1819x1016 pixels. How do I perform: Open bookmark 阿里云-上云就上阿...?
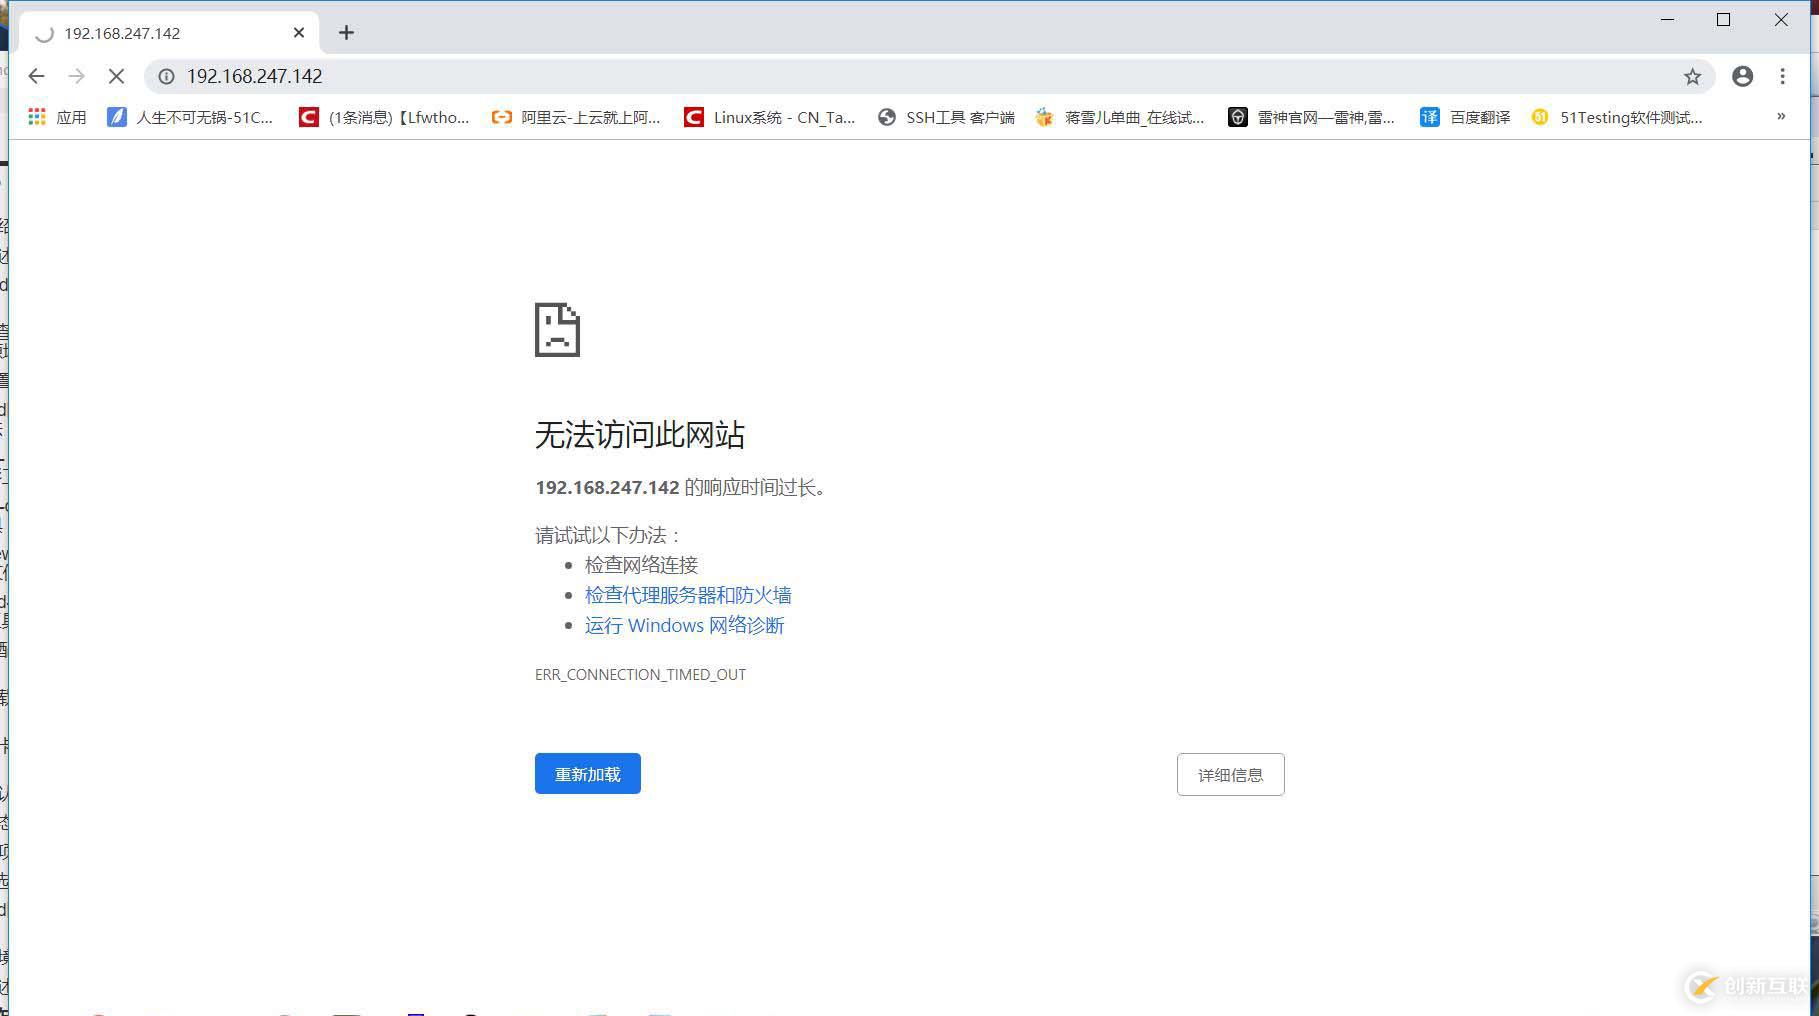(x=576, y=117)
